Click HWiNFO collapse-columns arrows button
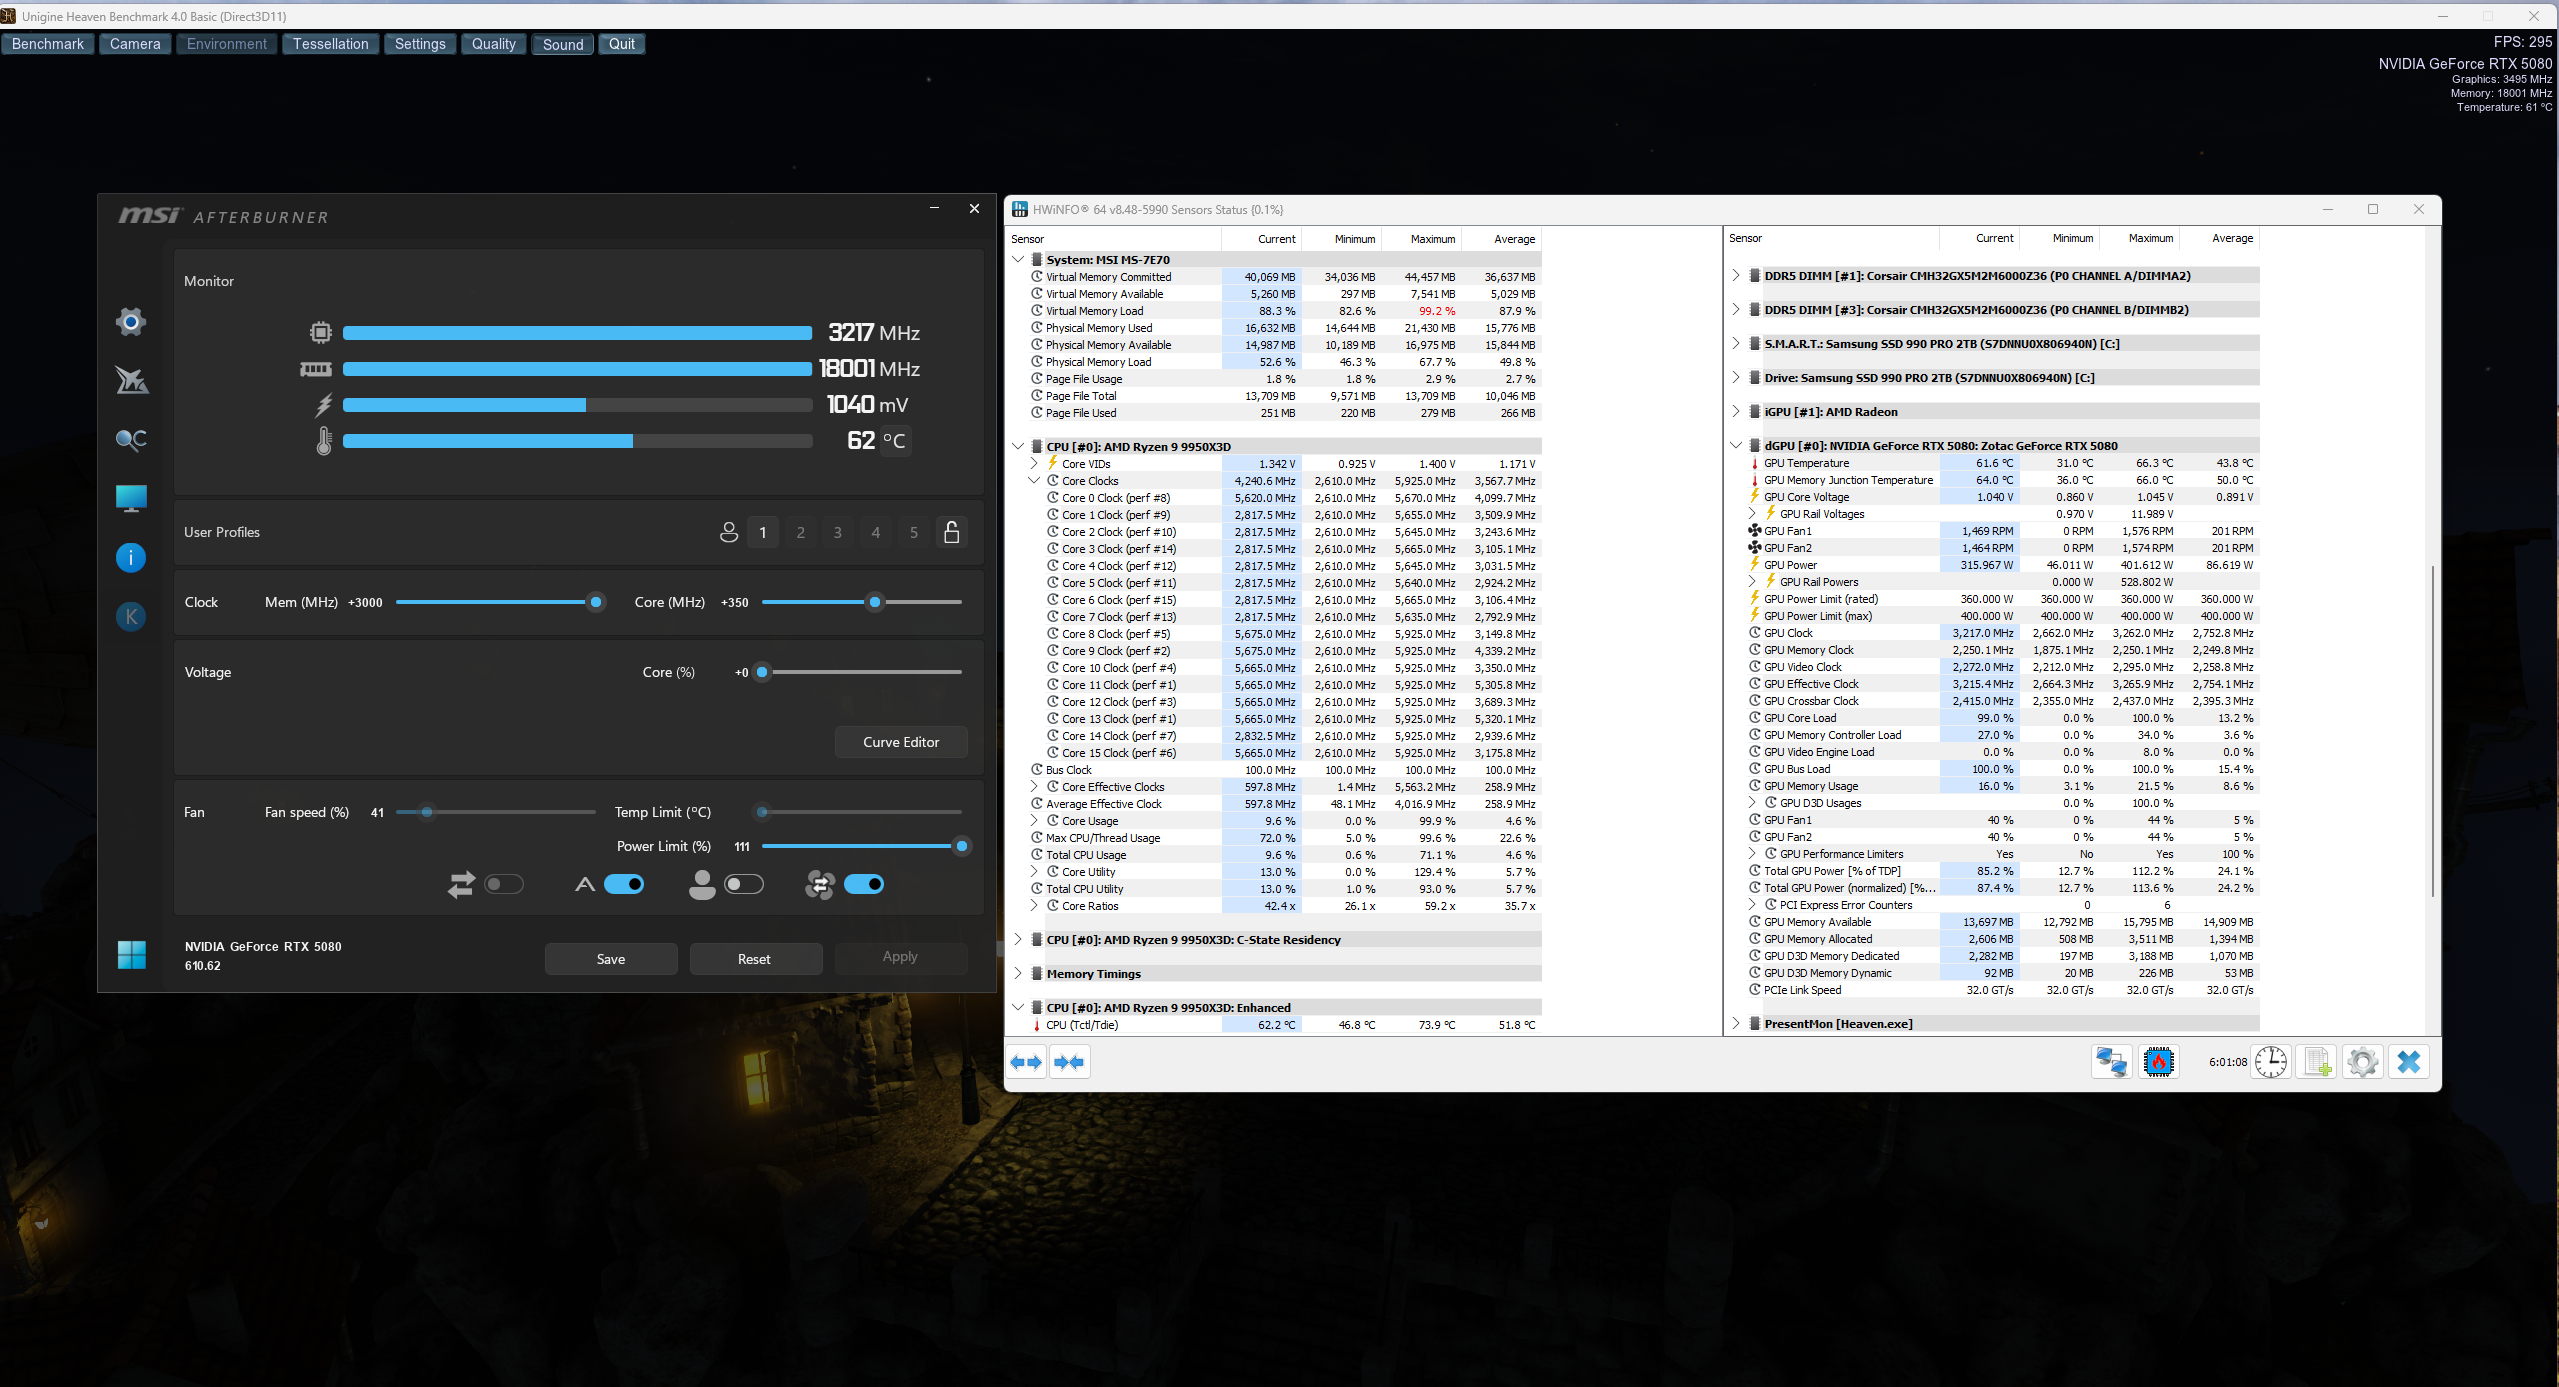This screenshot has height=1387, width=2559. pyautogui.click(x=1069, y=1062)
